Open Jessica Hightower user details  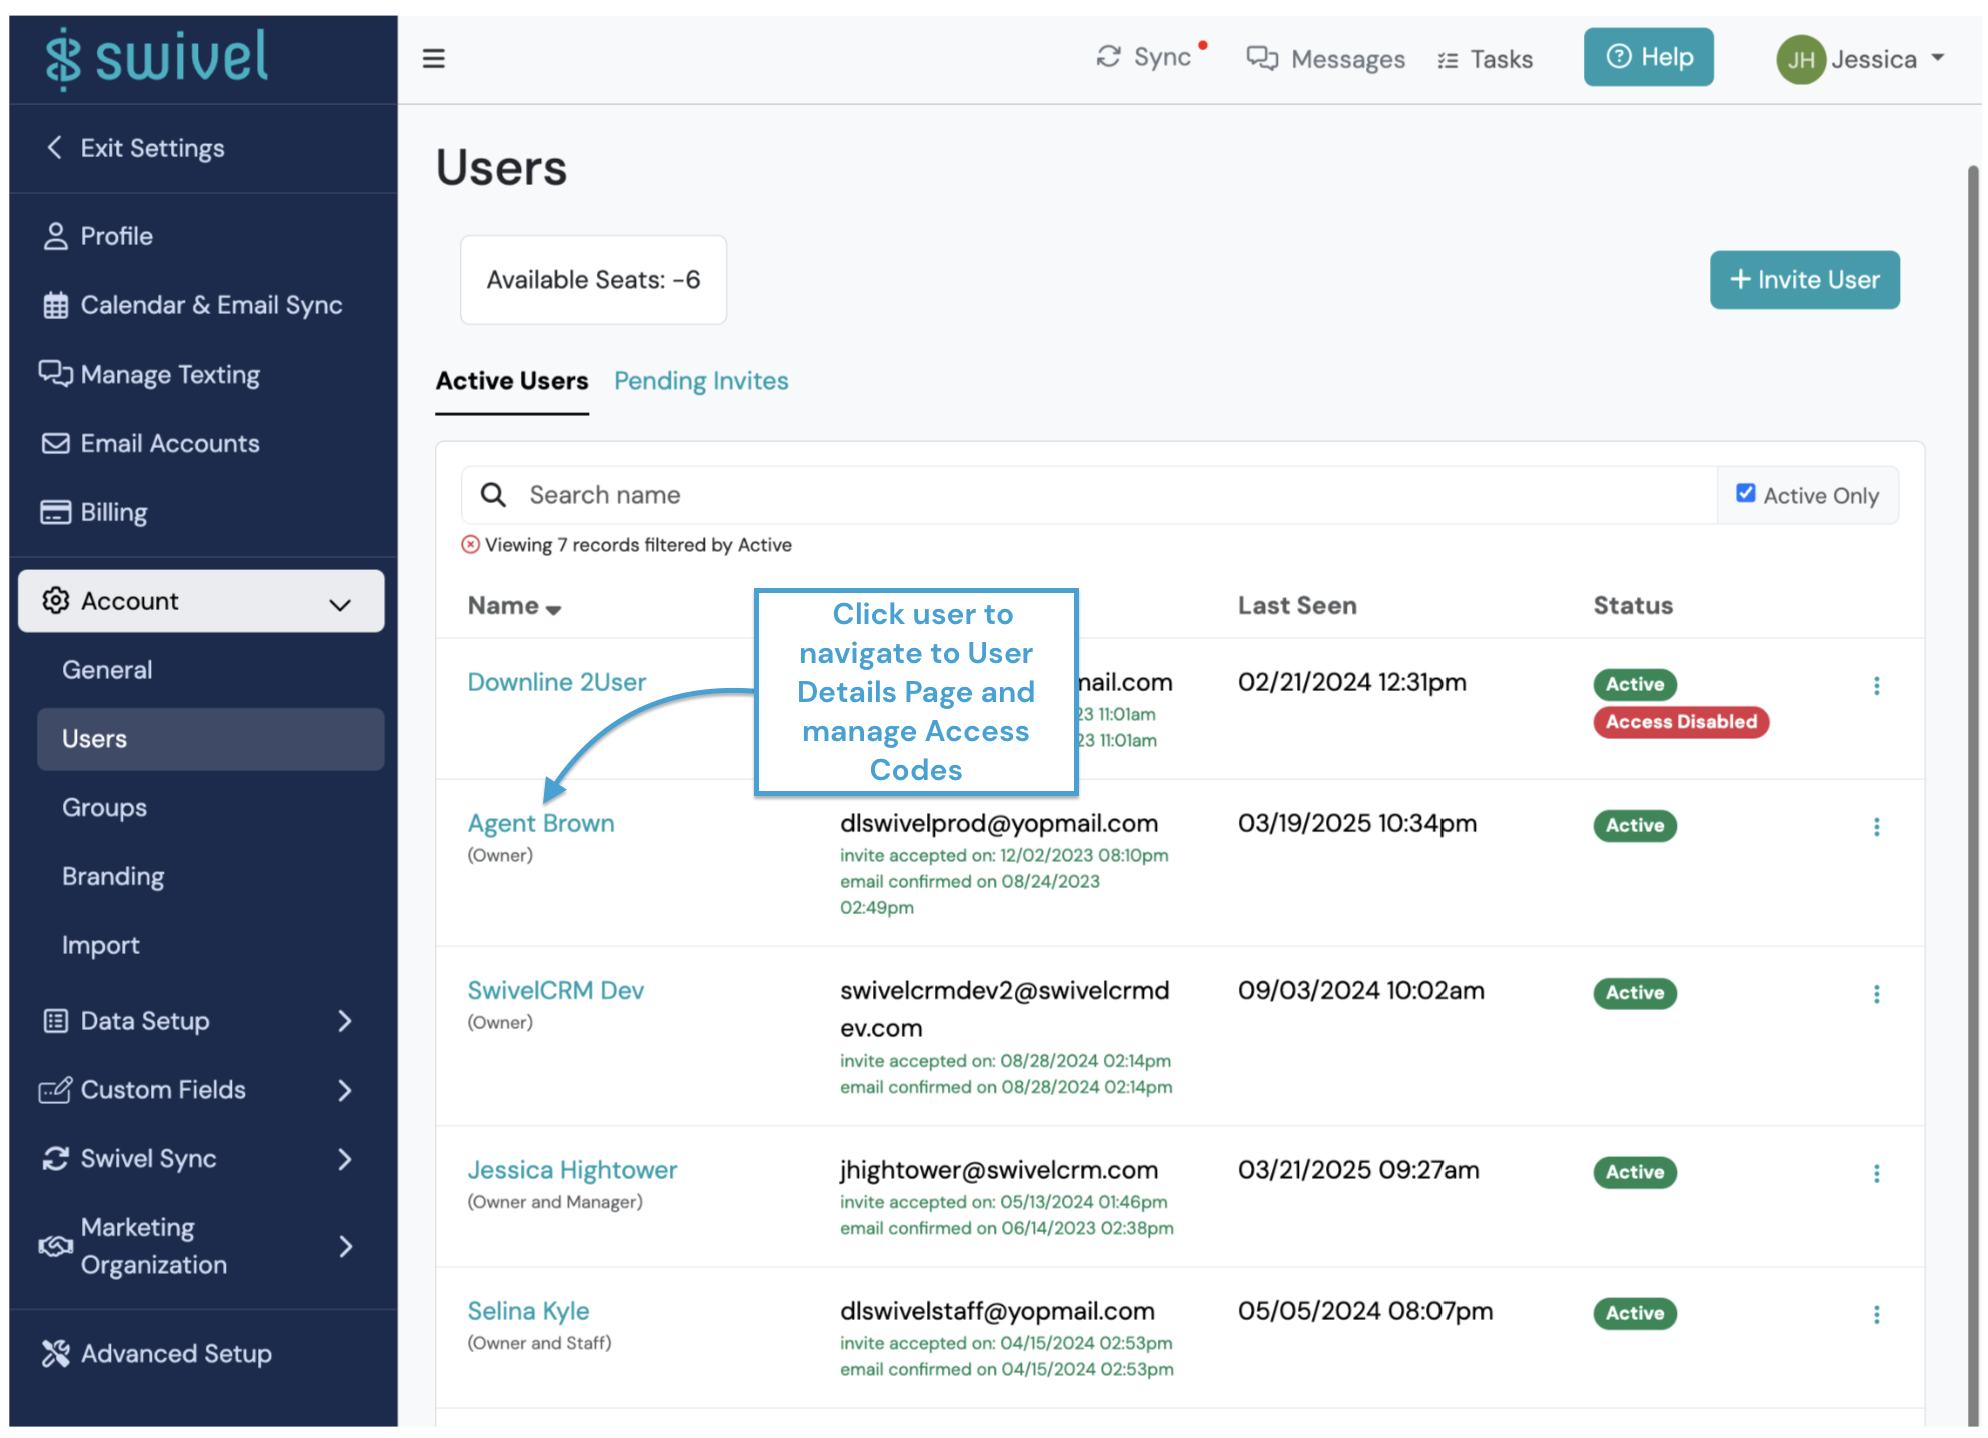[572, 1170]
